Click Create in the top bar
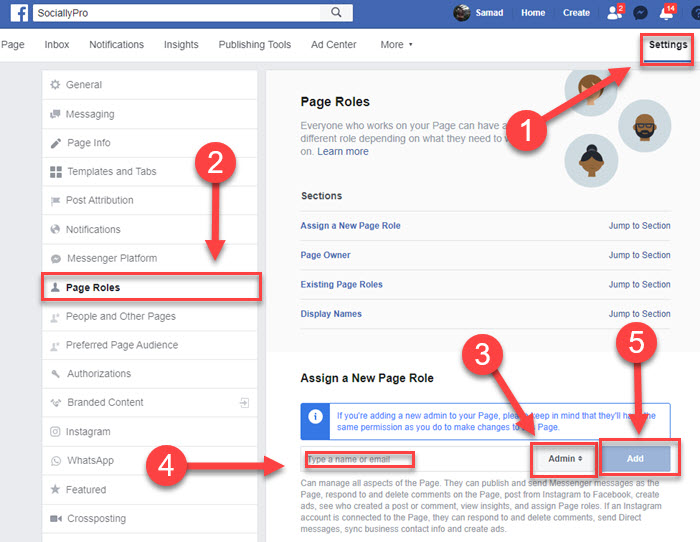Image resolution: width=700 pixels, height=542 pixels. (x=576, y=13)
